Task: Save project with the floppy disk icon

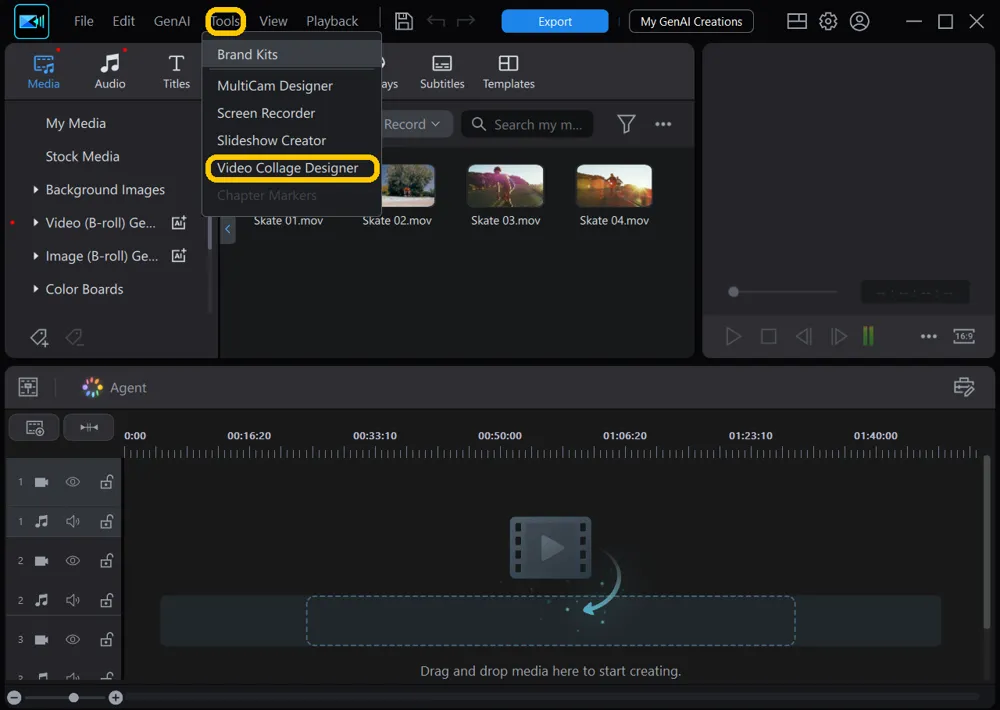Action: (x=404, y=21)
